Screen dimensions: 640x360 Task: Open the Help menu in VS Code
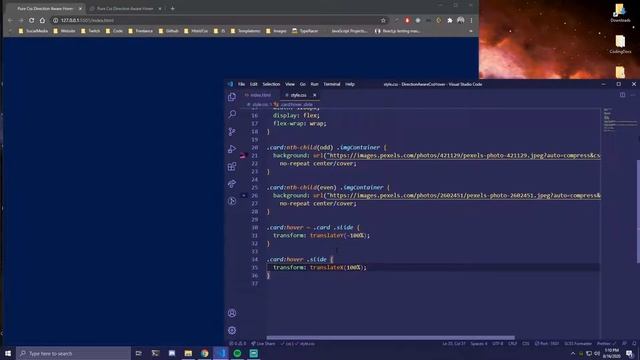coord(350,84)
